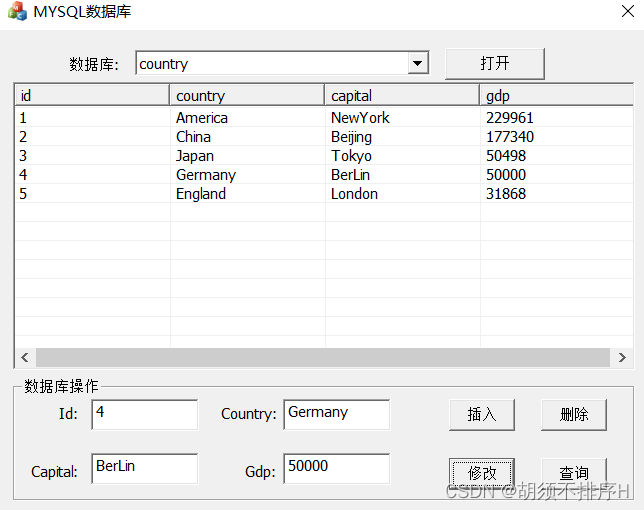644x510 pixels.
Task: Select the row with id 4
Action: [x=324, y=175]
